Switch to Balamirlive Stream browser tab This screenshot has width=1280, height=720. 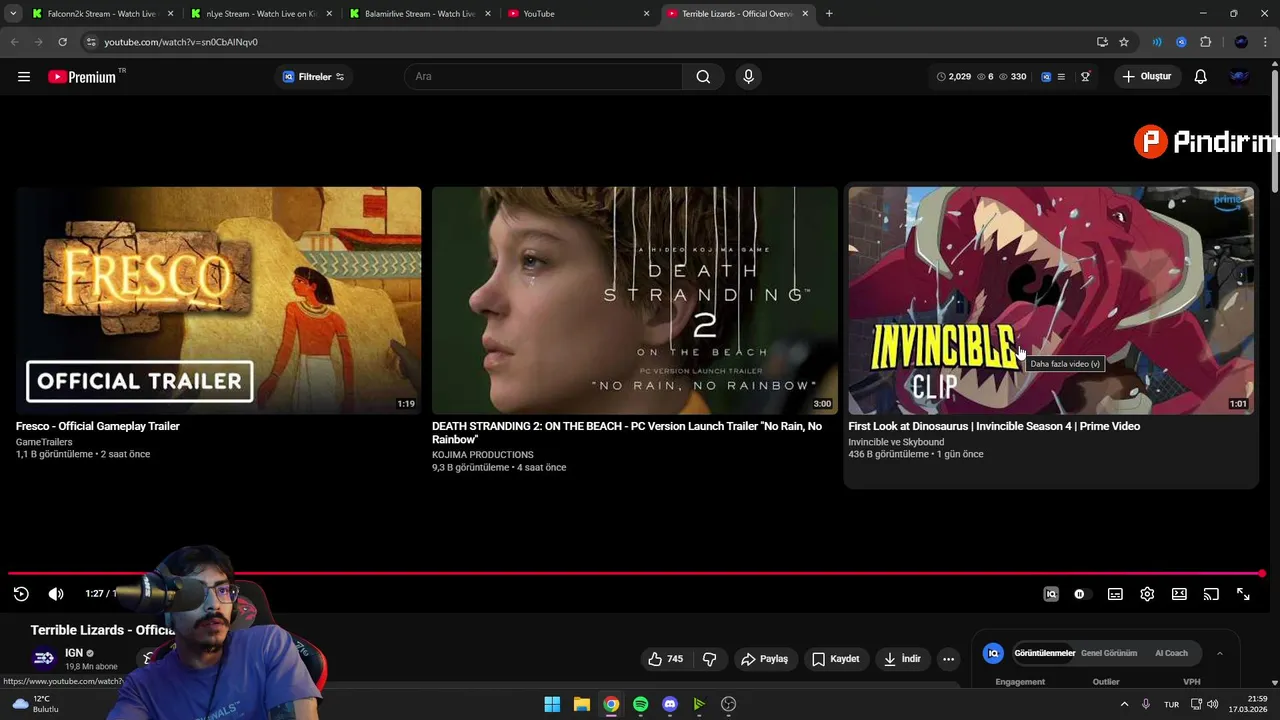(x=419, y=14)
